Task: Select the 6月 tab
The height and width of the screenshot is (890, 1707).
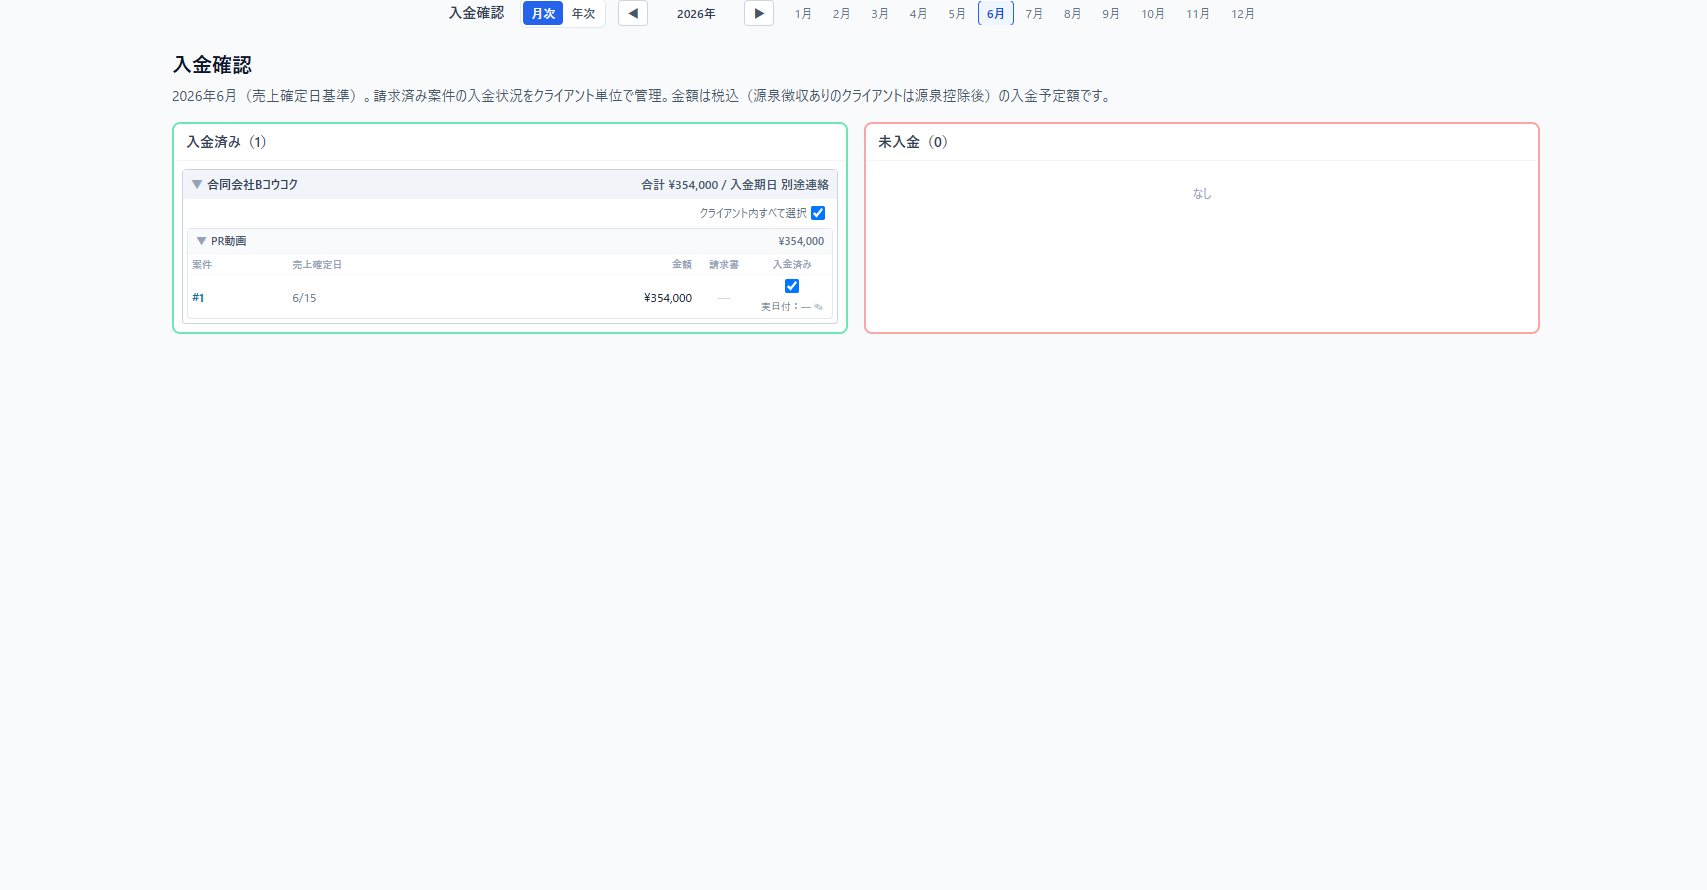Action: point(996,13)
